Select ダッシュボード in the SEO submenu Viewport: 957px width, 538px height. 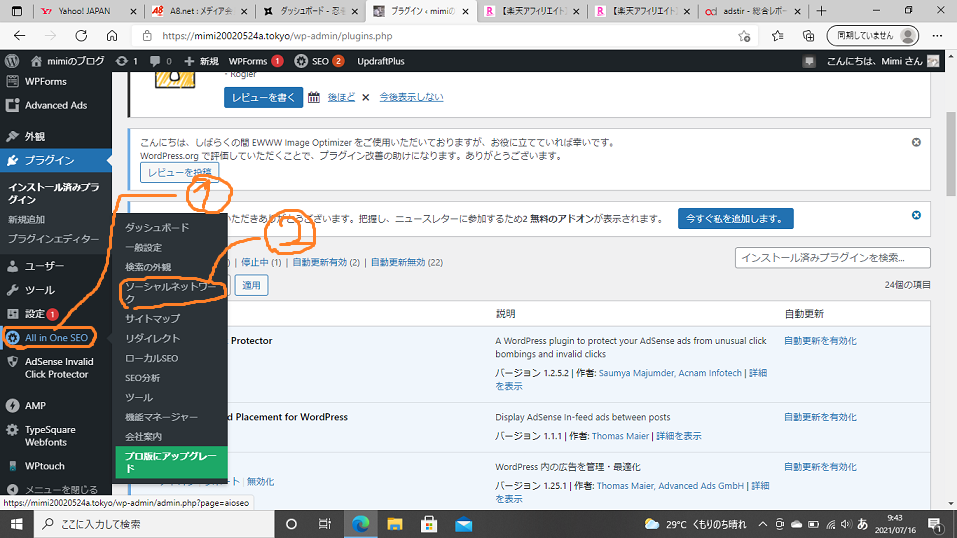tap(157, 227)
